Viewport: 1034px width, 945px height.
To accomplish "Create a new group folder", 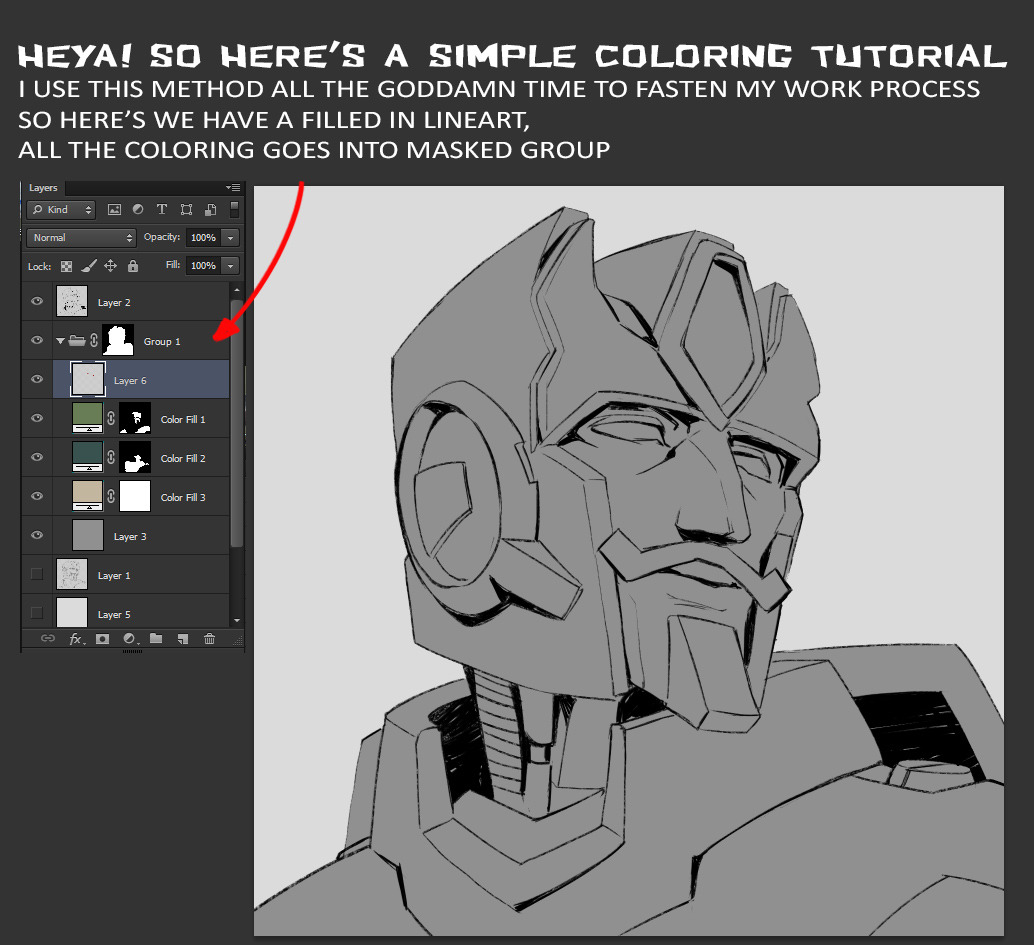I will pos(156,638).
